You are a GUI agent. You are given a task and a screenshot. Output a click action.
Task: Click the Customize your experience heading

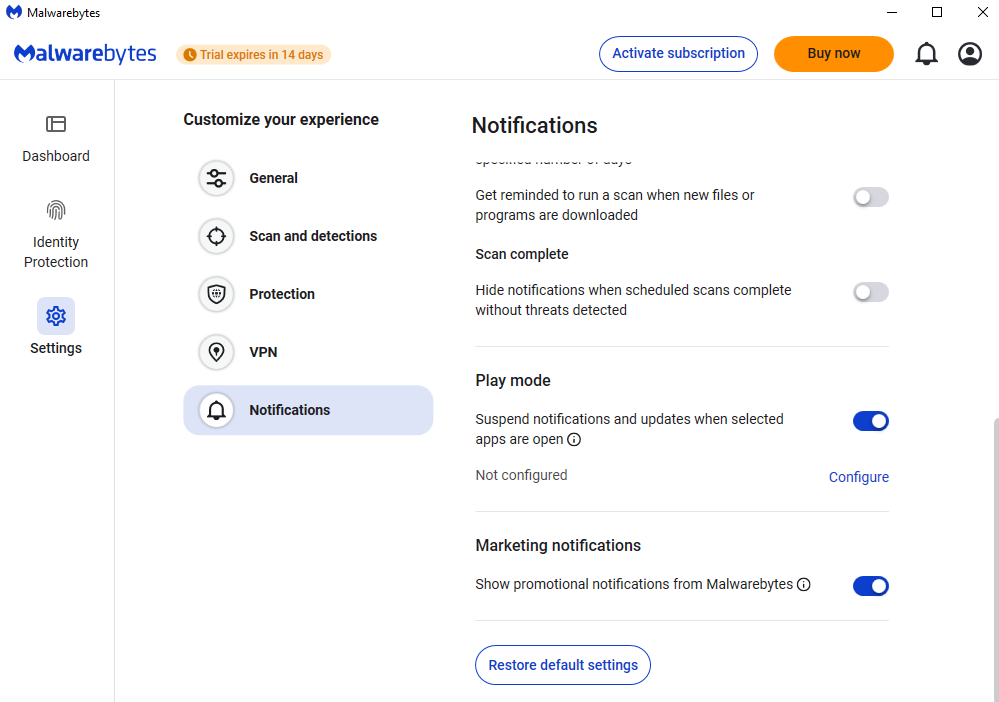(x=281, y=120)
